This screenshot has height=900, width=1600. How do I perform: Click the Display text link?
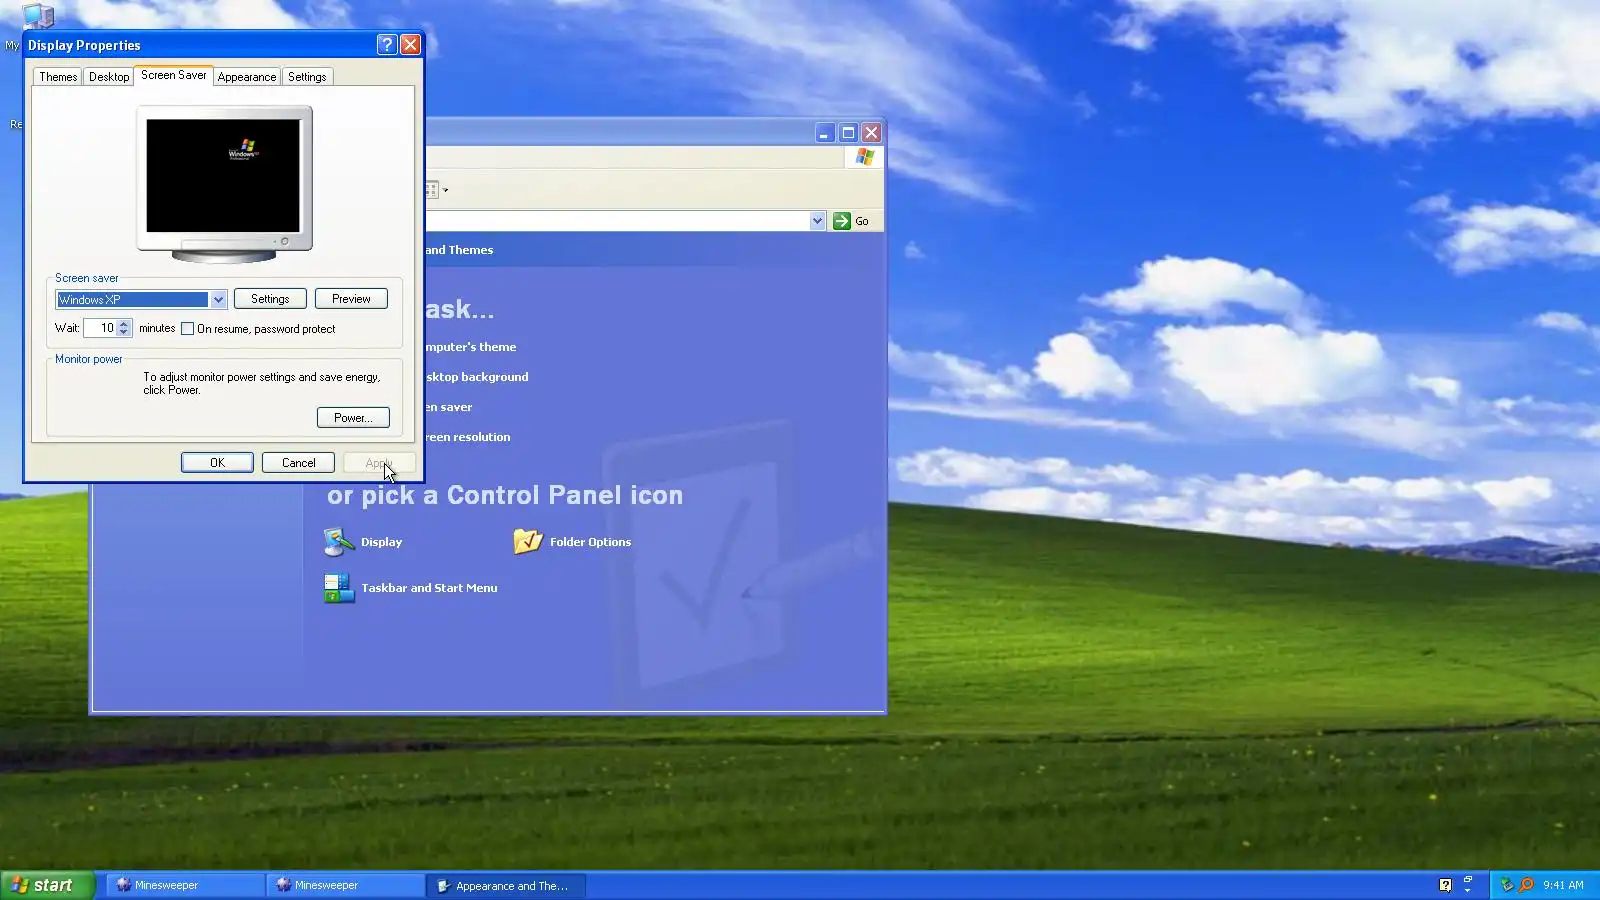(x=381, y=542)
